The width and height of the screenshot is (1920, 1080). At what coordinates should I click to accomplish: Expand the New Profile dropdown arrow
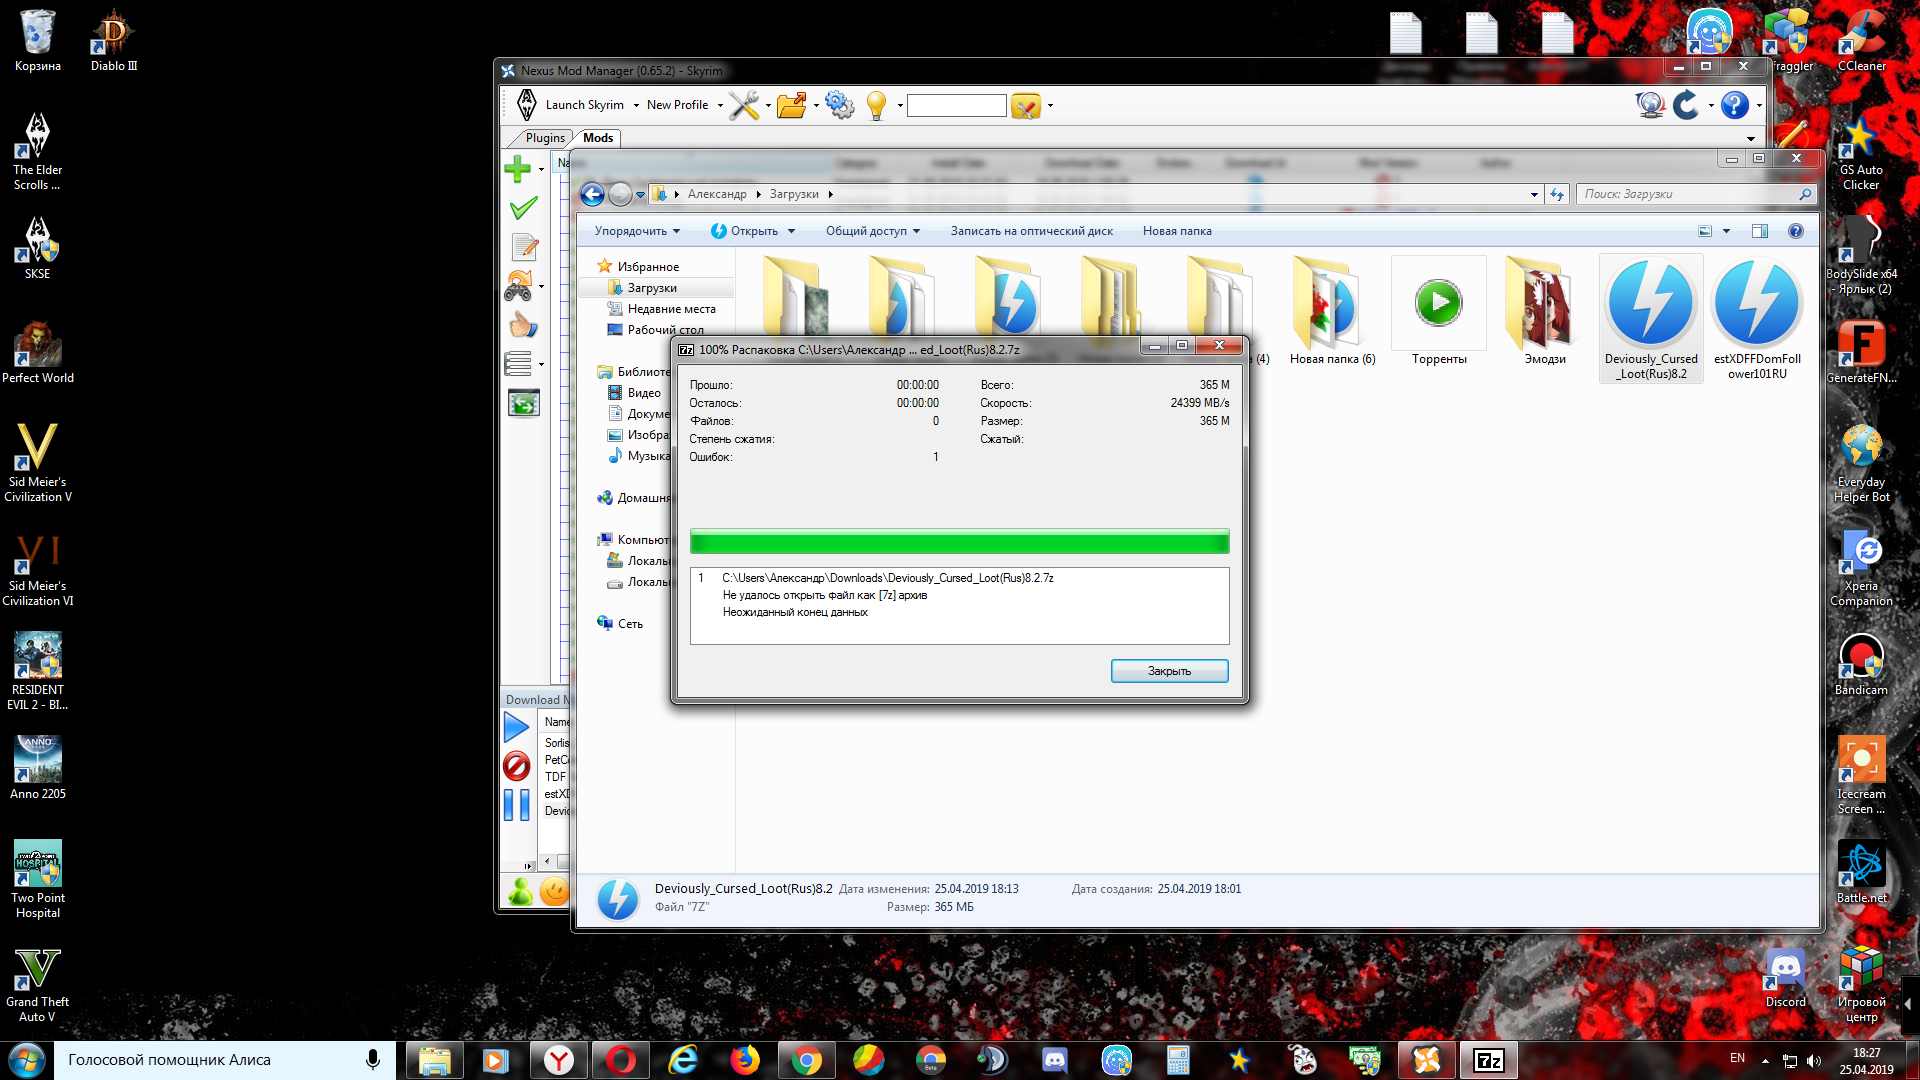tap(720, 105)
